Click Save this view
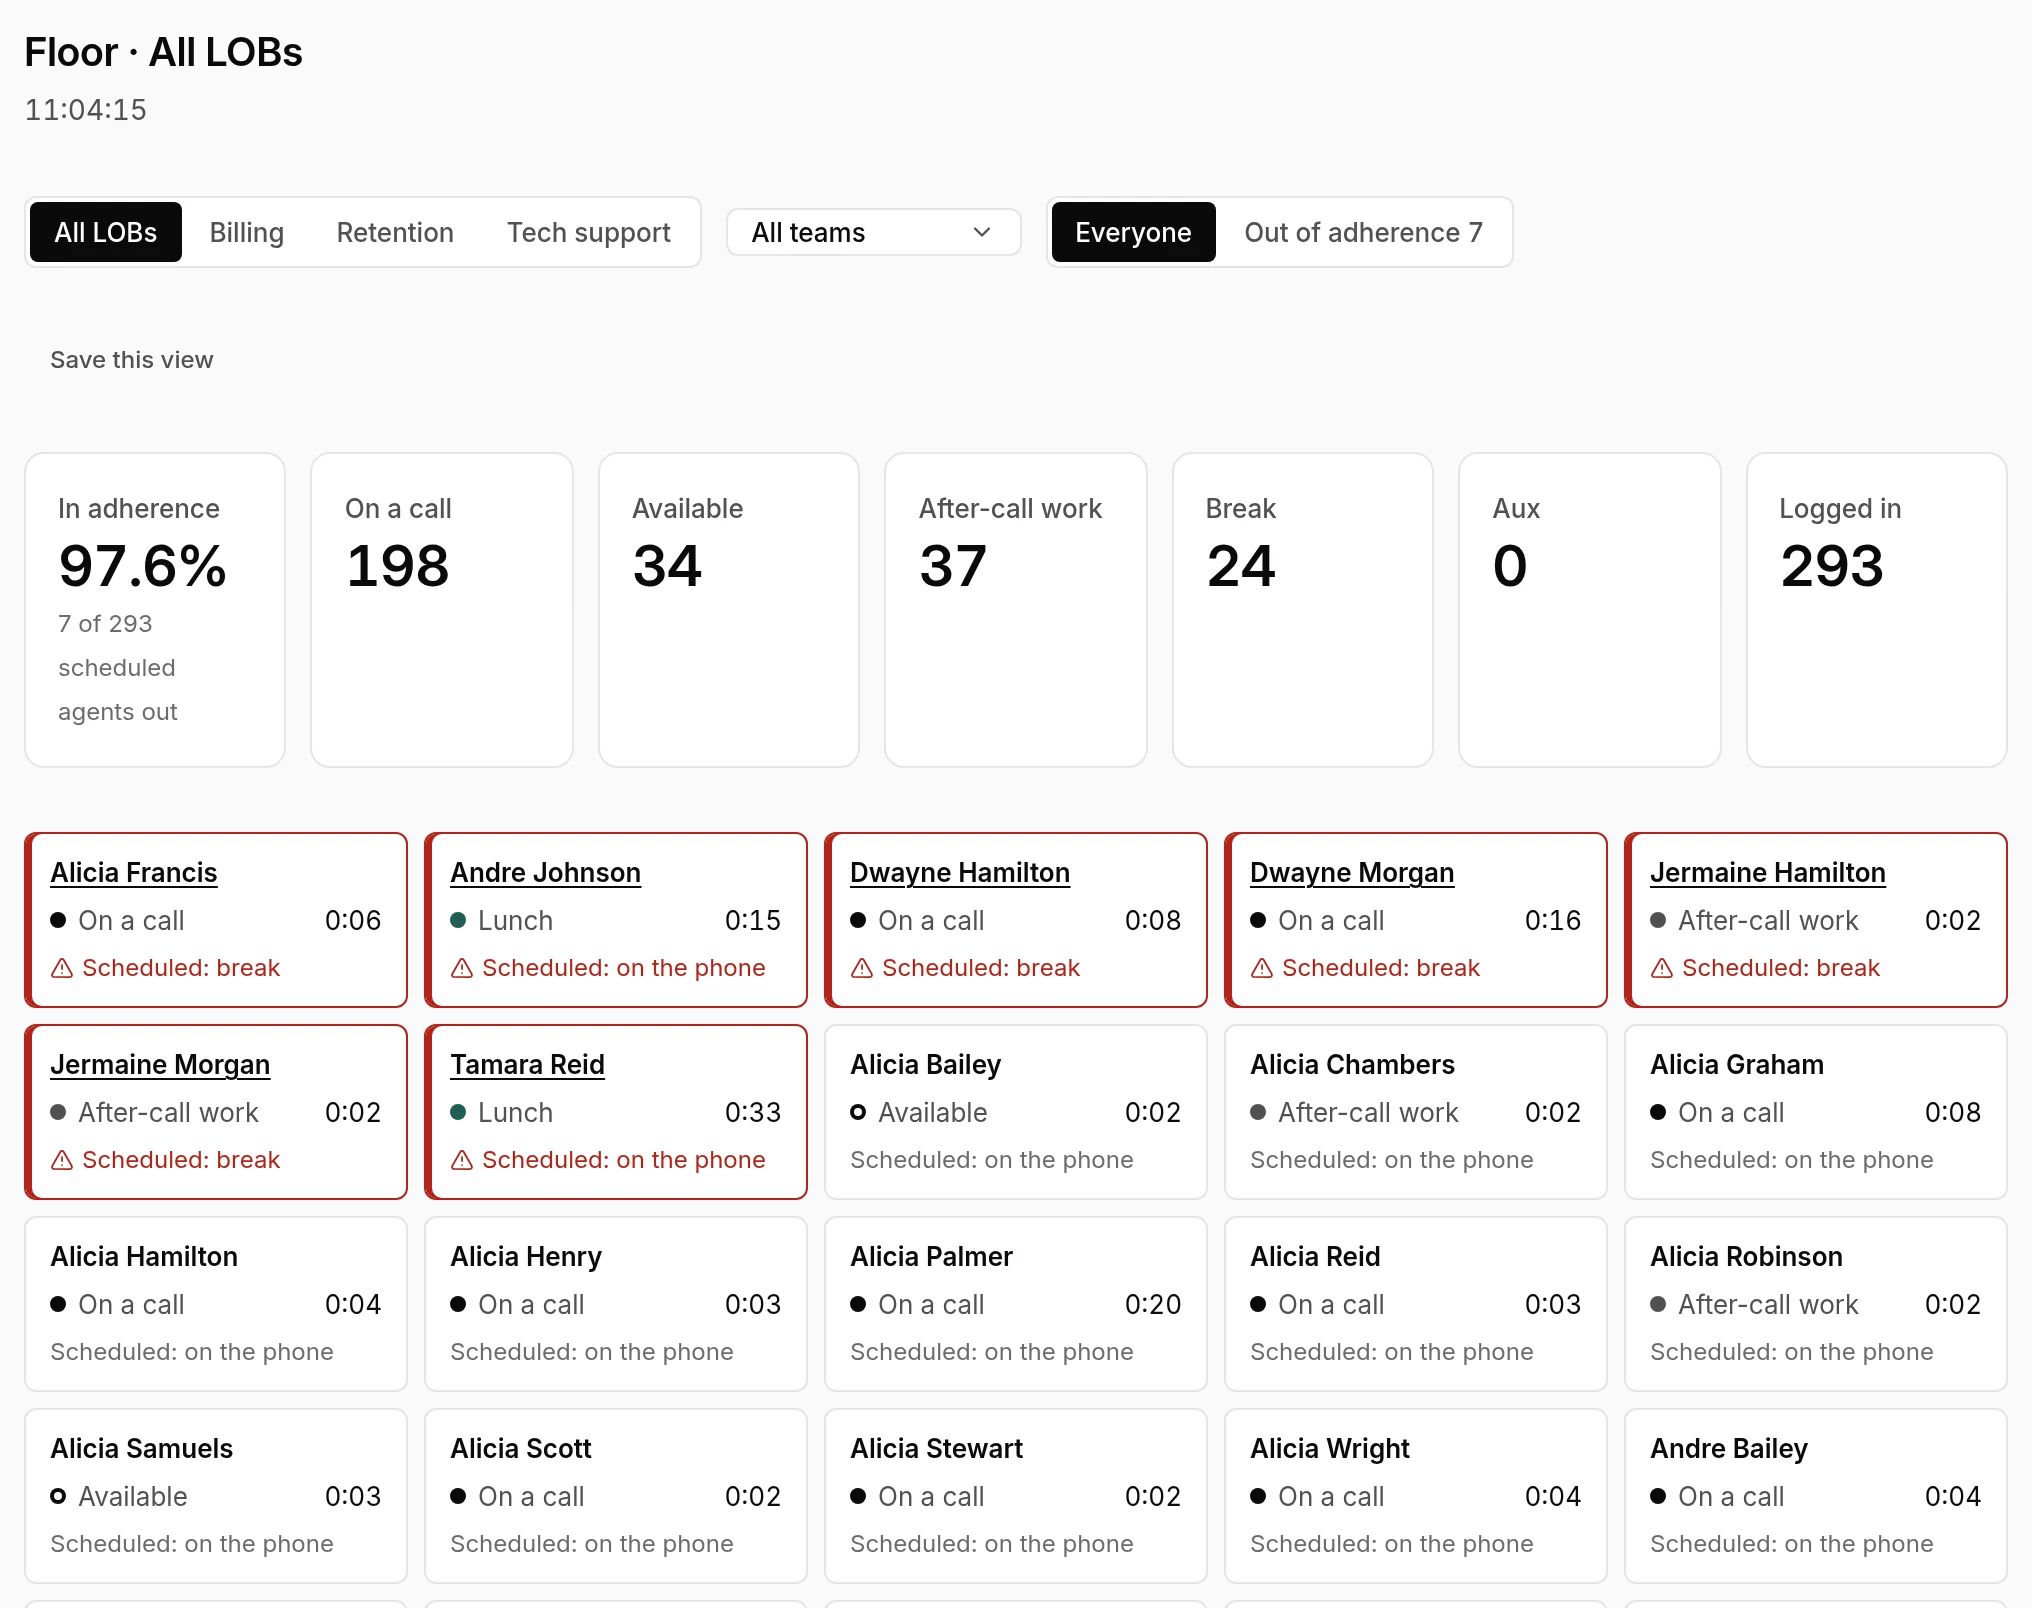 pos(132,360)
